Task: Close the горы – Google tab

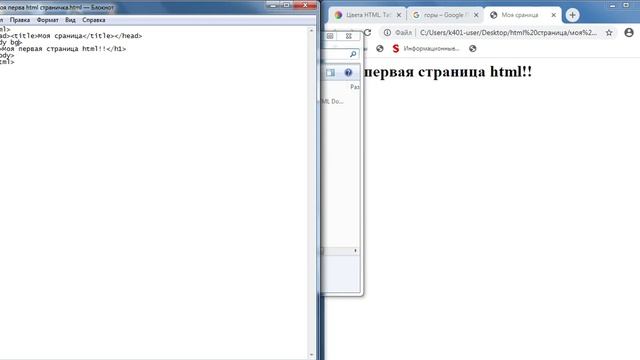Action: tap(476, 15)
